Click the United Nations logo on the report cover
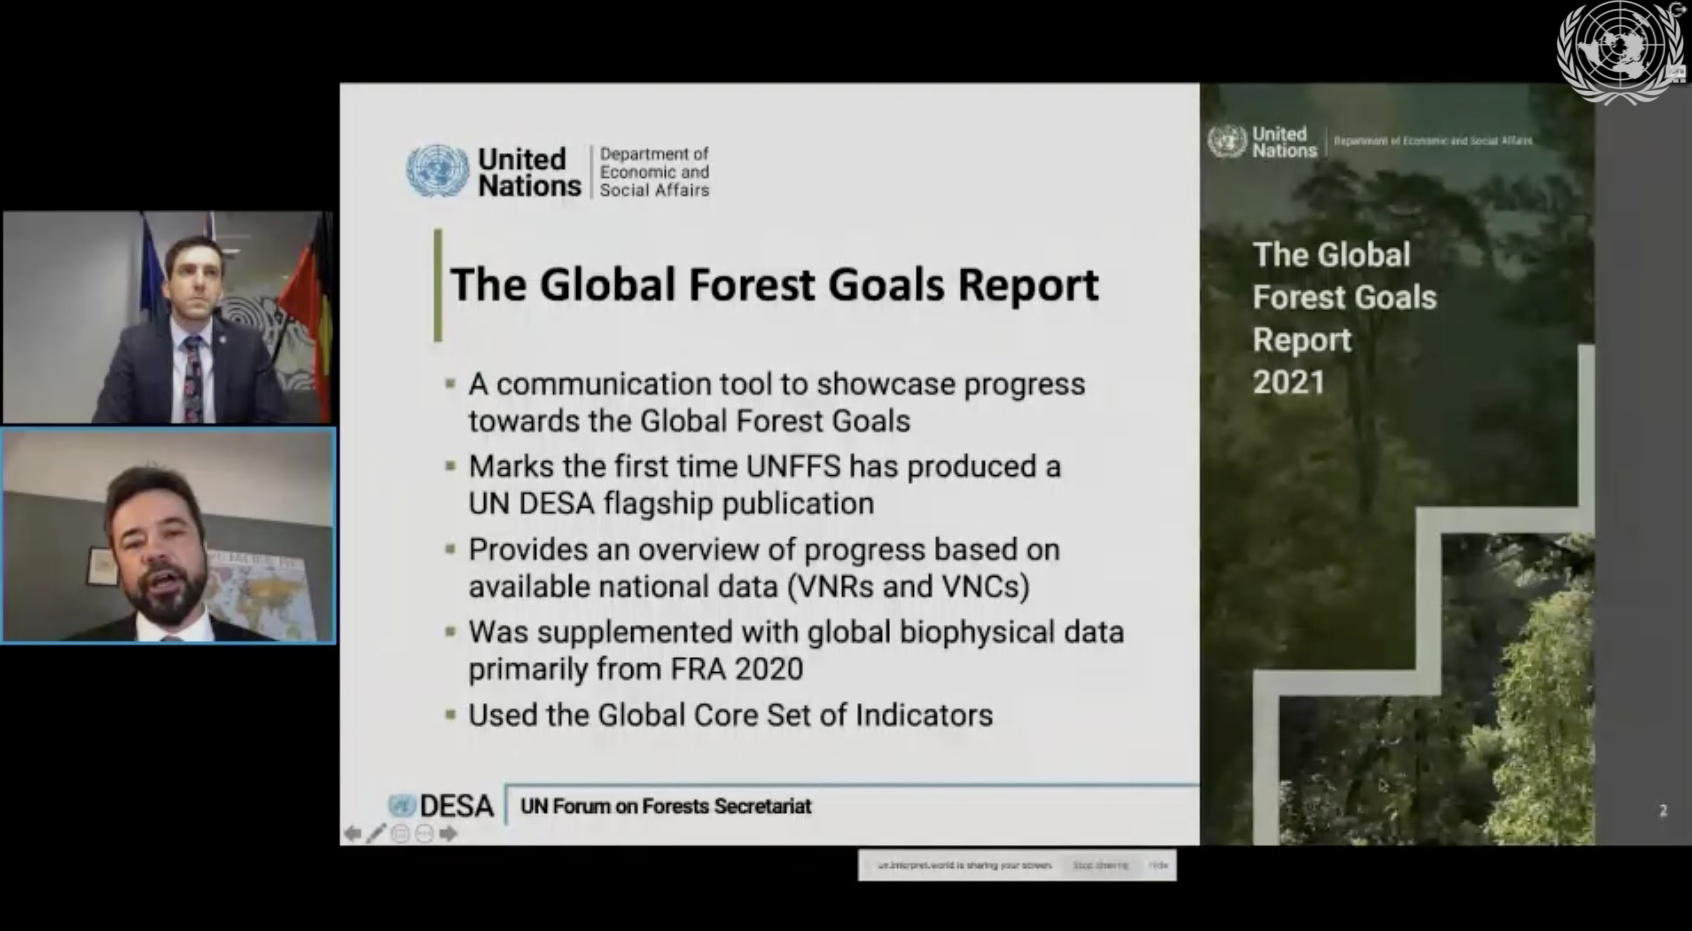The image size is (1692, 931). coord(1262,142)
